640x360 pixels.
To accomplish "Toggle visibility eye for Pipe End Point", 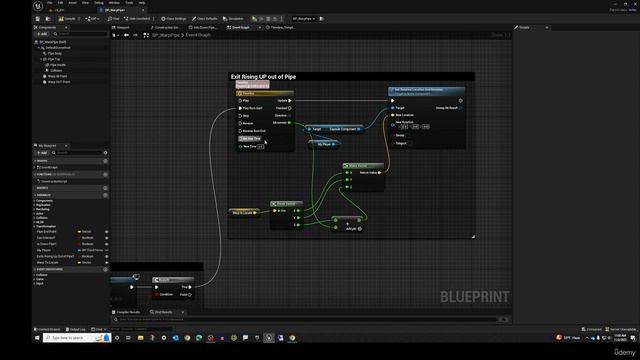I will click(107, 232).
